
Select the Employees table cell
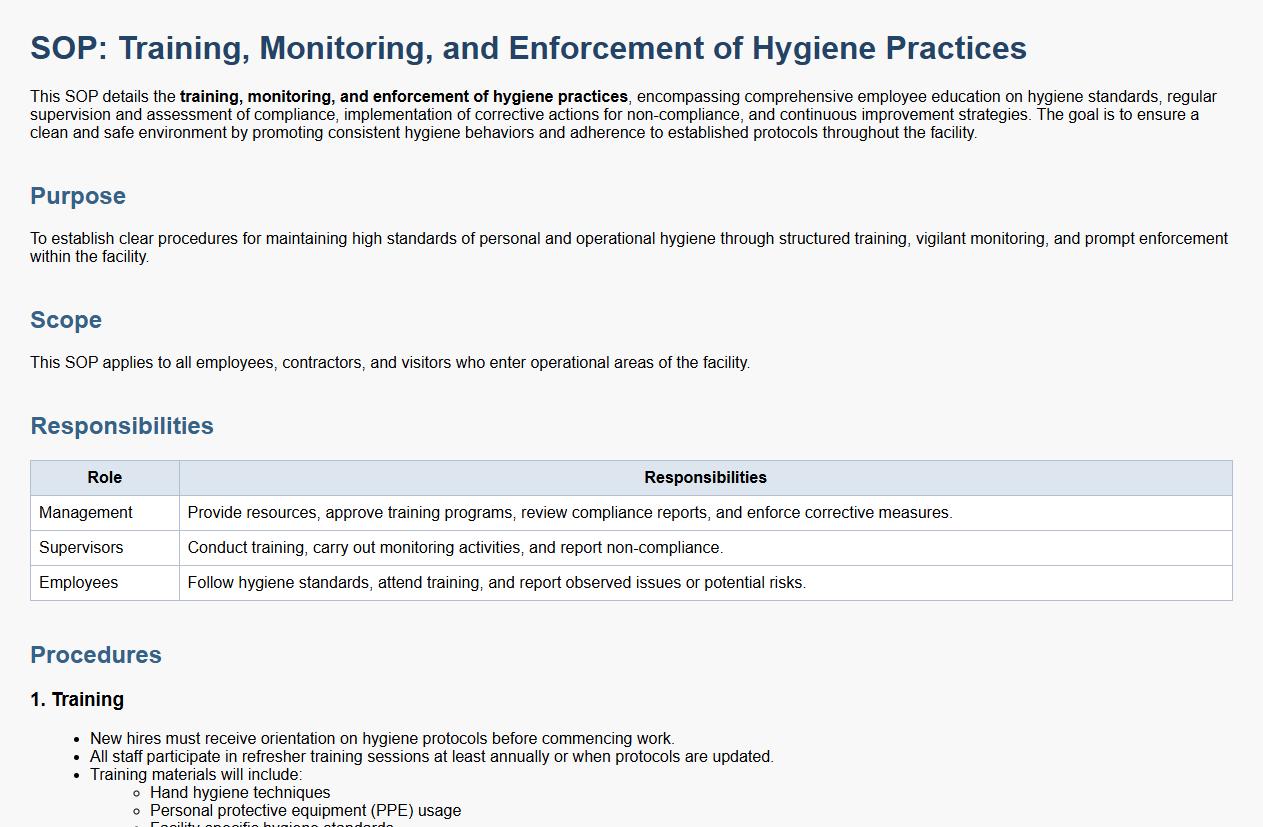coord(79,583)
